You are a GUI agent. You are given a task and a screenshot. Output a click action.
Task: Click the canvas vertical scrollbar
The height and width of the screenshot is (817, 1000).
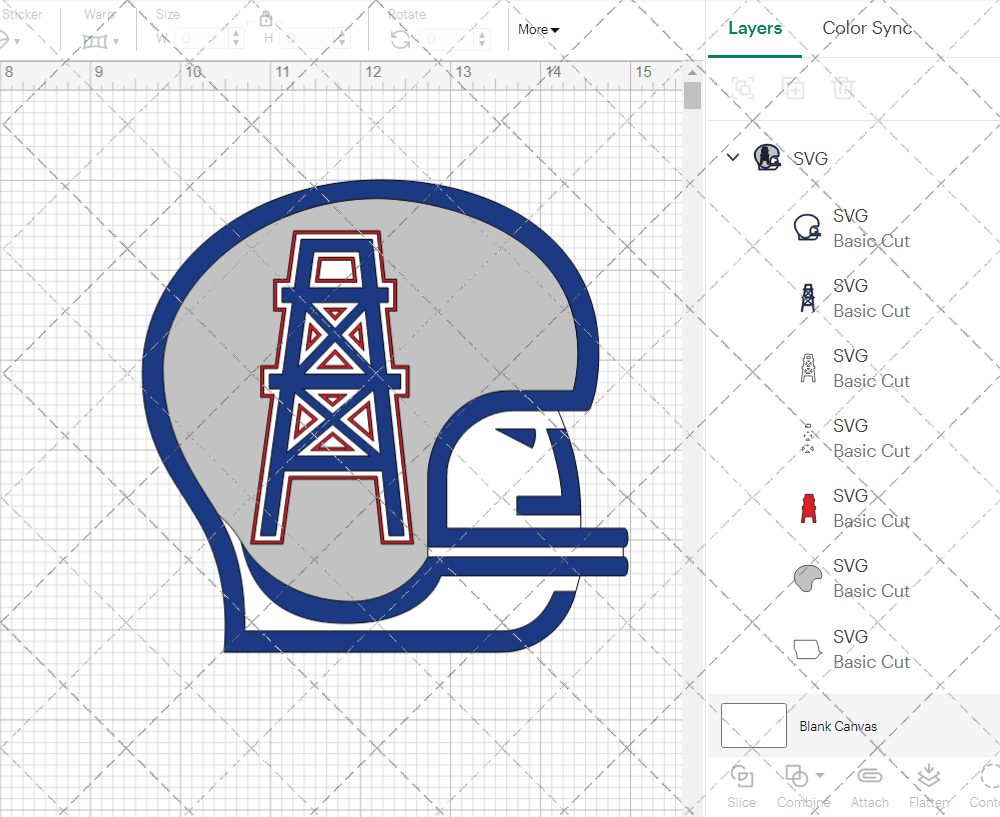click(x=692, y=96)
